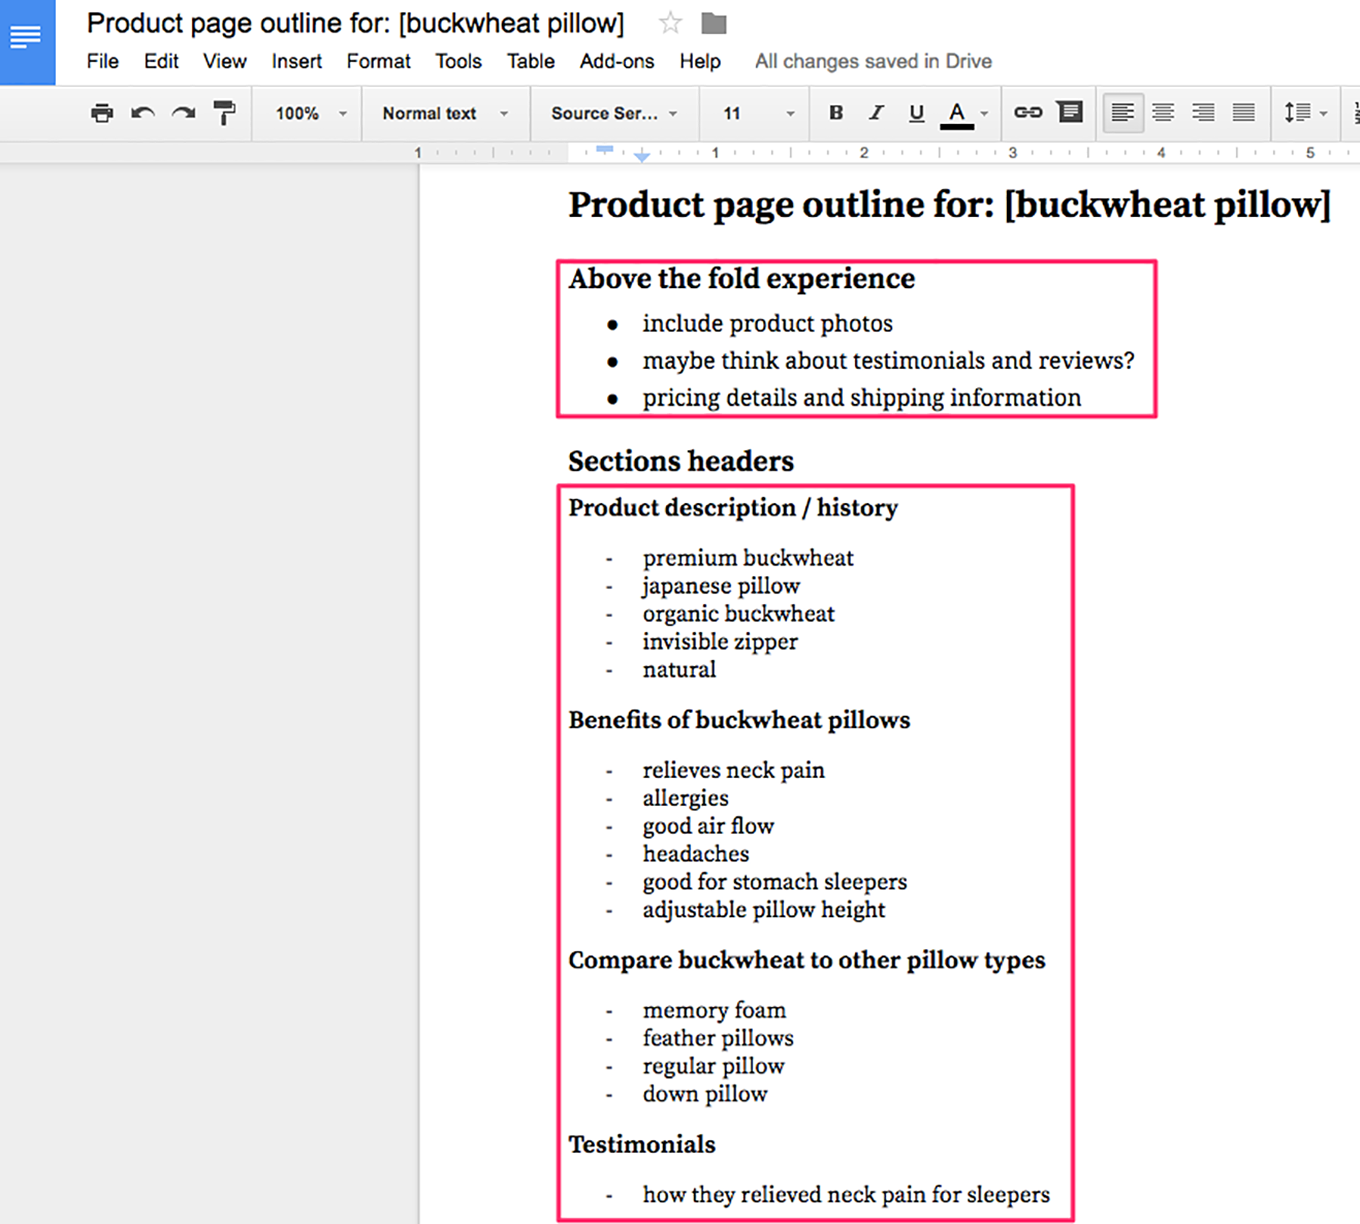The width and height of the screenshot is (1360, 1224).
Task: Click 'Above the fold experience' heading
Action: (x=742, y=278)
